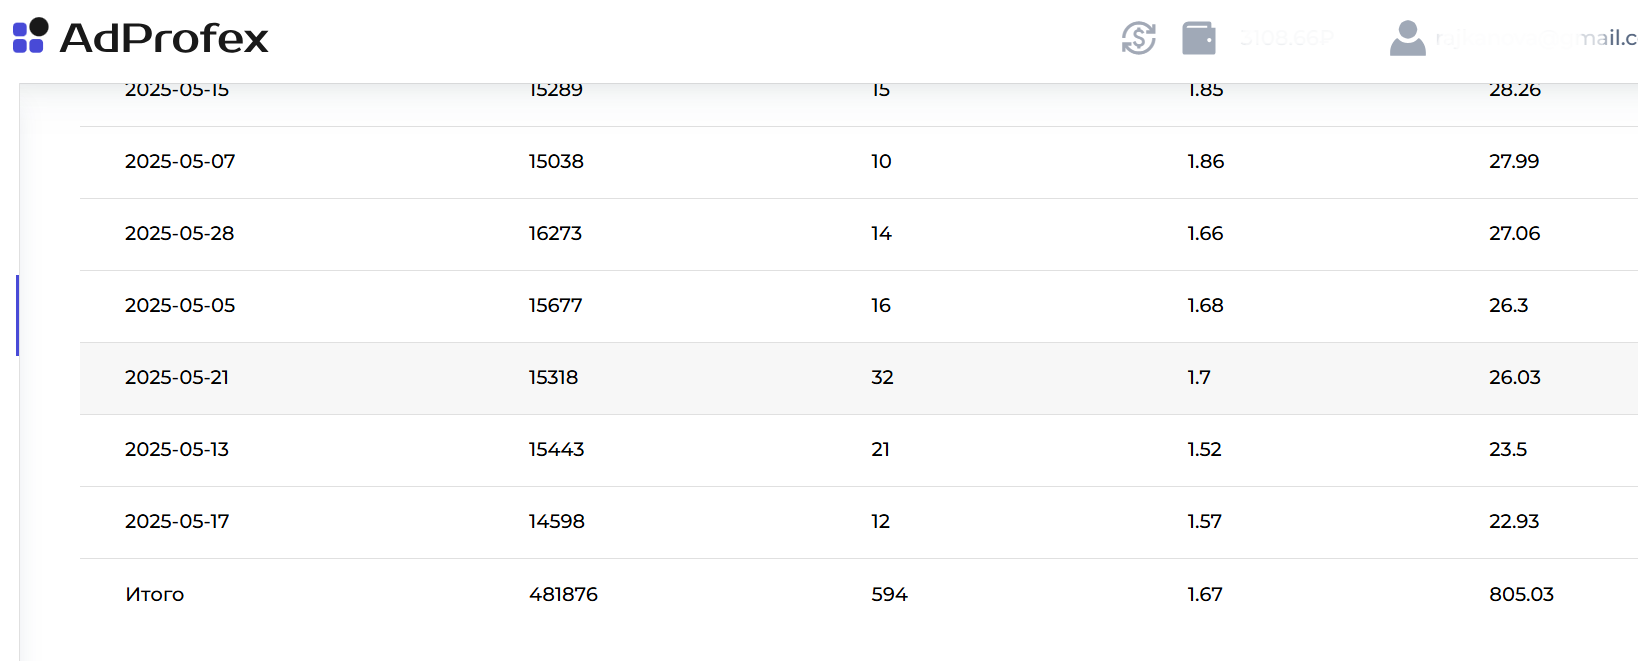Click the account email in header
This screenshot has width=1638, height=661.
pyautogui.click(x=1536, y=38)
